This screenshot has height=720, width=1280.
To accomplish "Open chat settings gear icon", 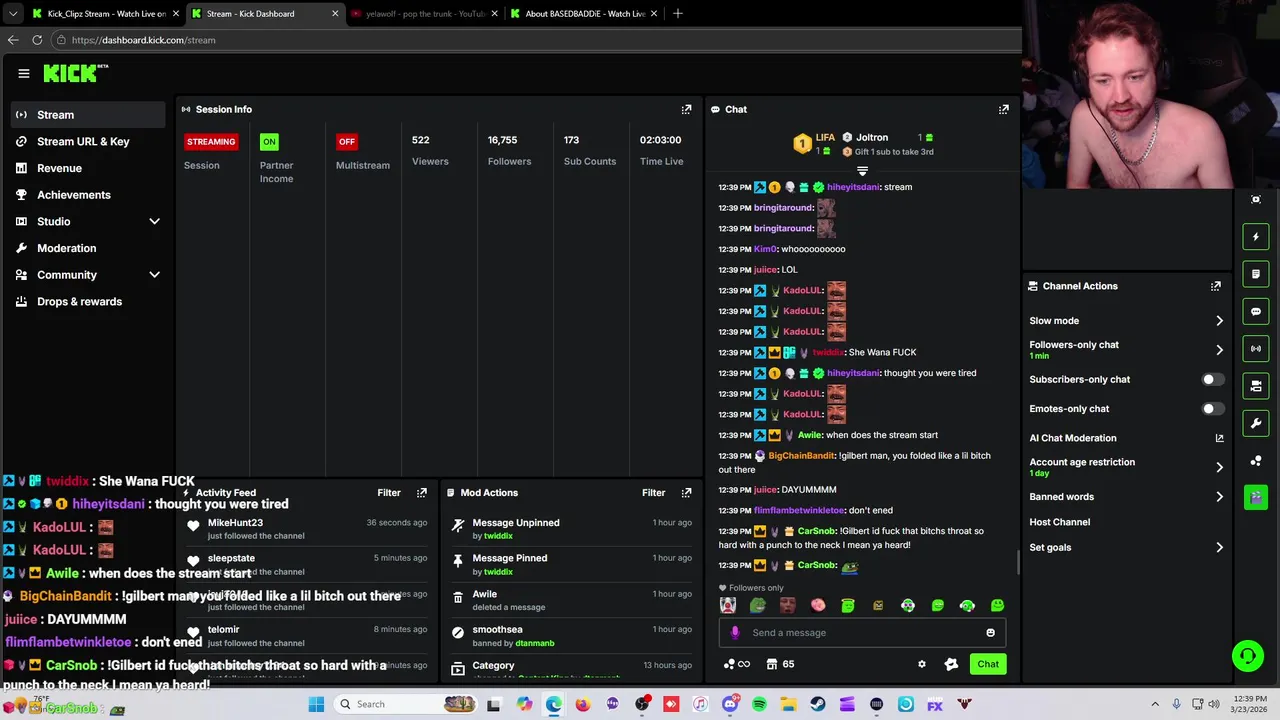I will pyautogui.click(x=922, y=664).
